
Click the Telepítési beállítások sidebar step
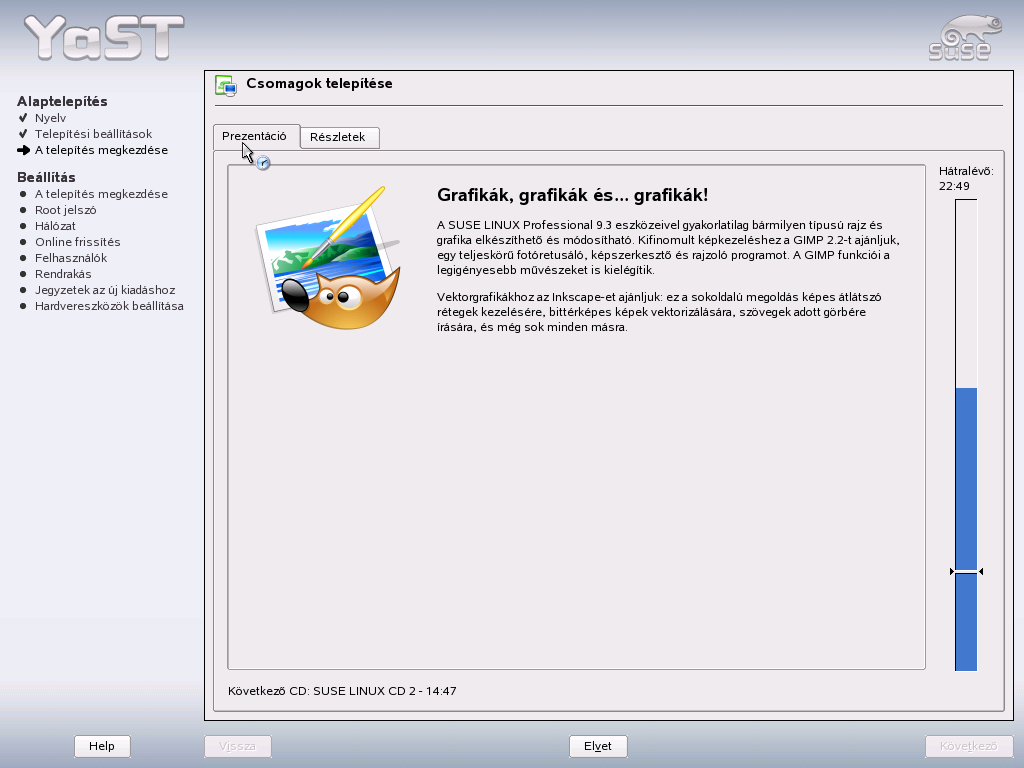(x=93, y=134)
